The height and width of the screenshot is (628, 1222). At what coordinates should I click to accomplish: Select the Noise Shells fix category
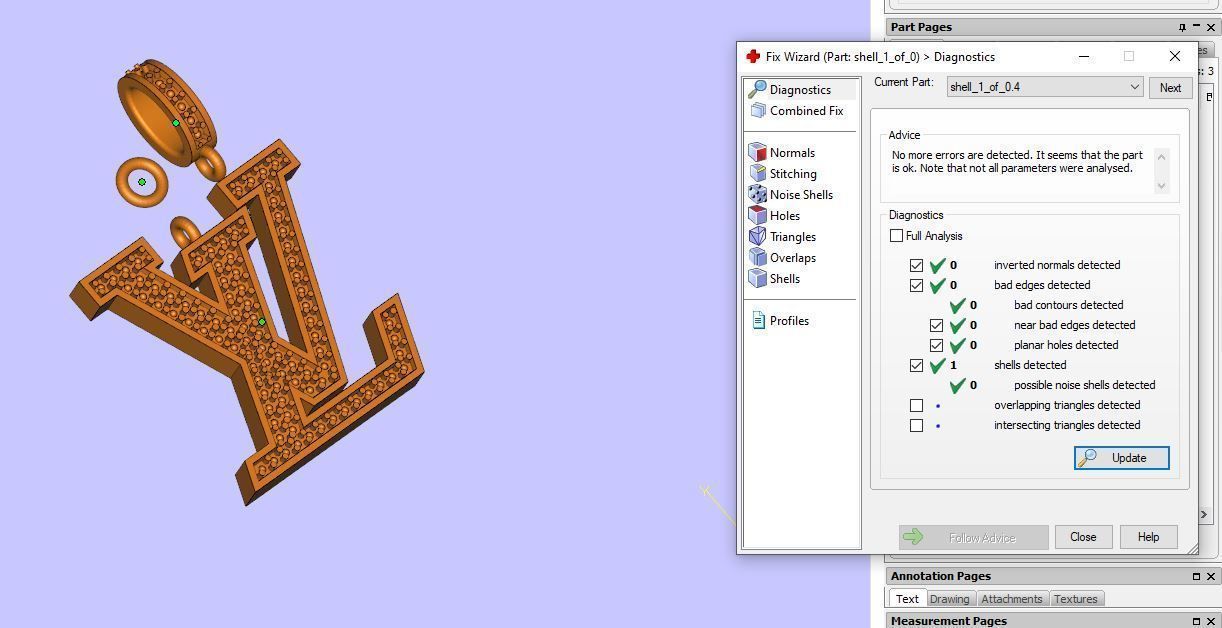(x=801, y=195)
